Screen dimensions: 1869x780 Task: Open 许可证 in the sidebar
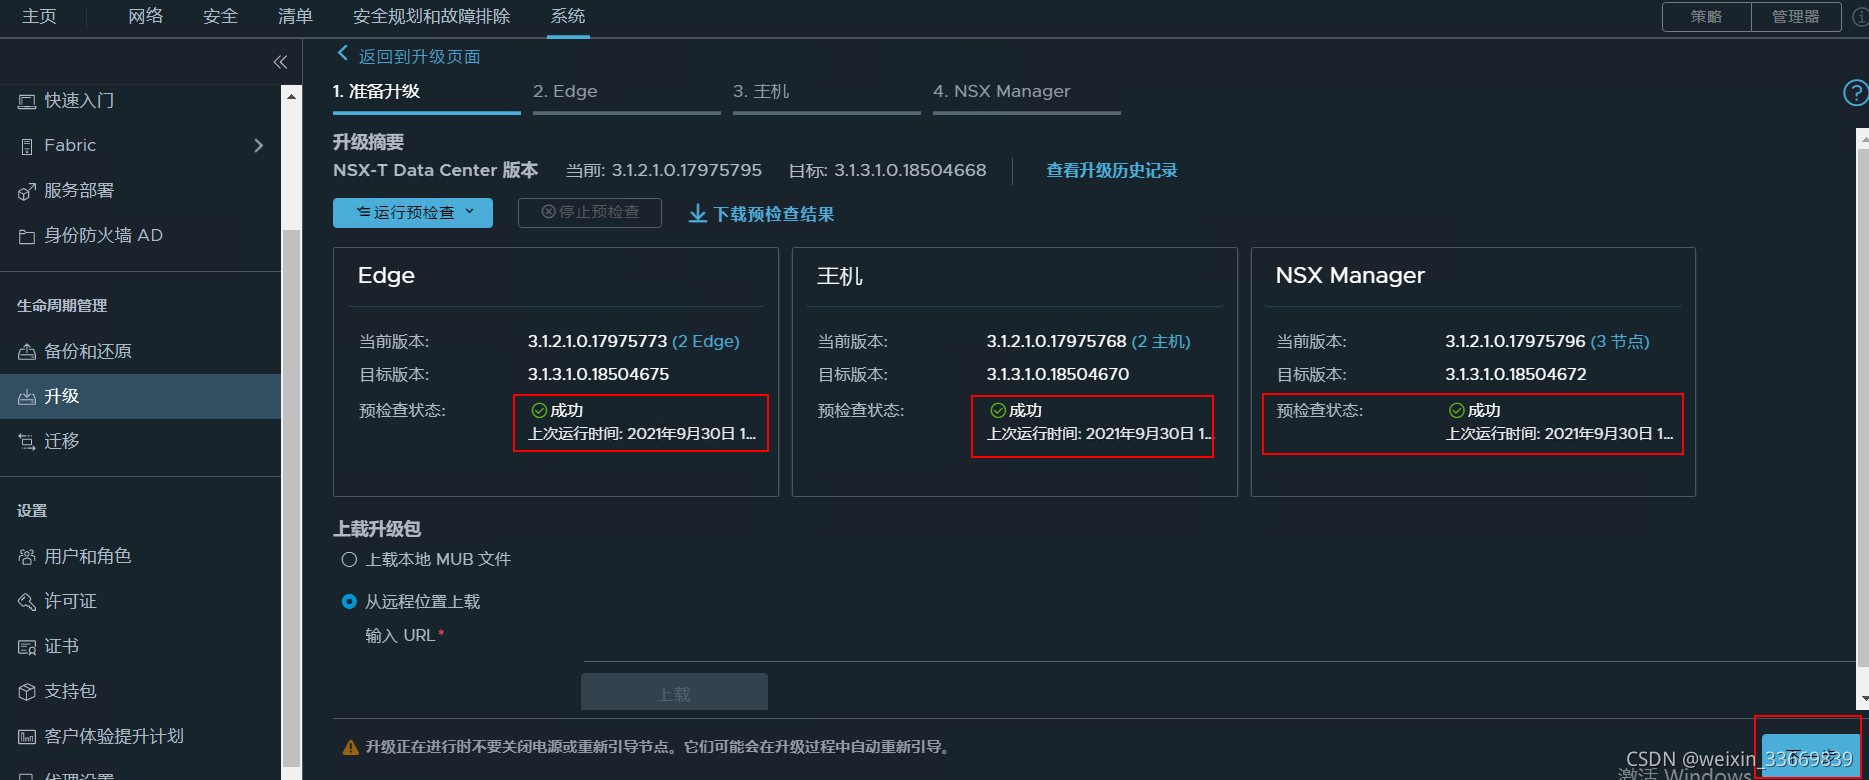coord(71,602)
